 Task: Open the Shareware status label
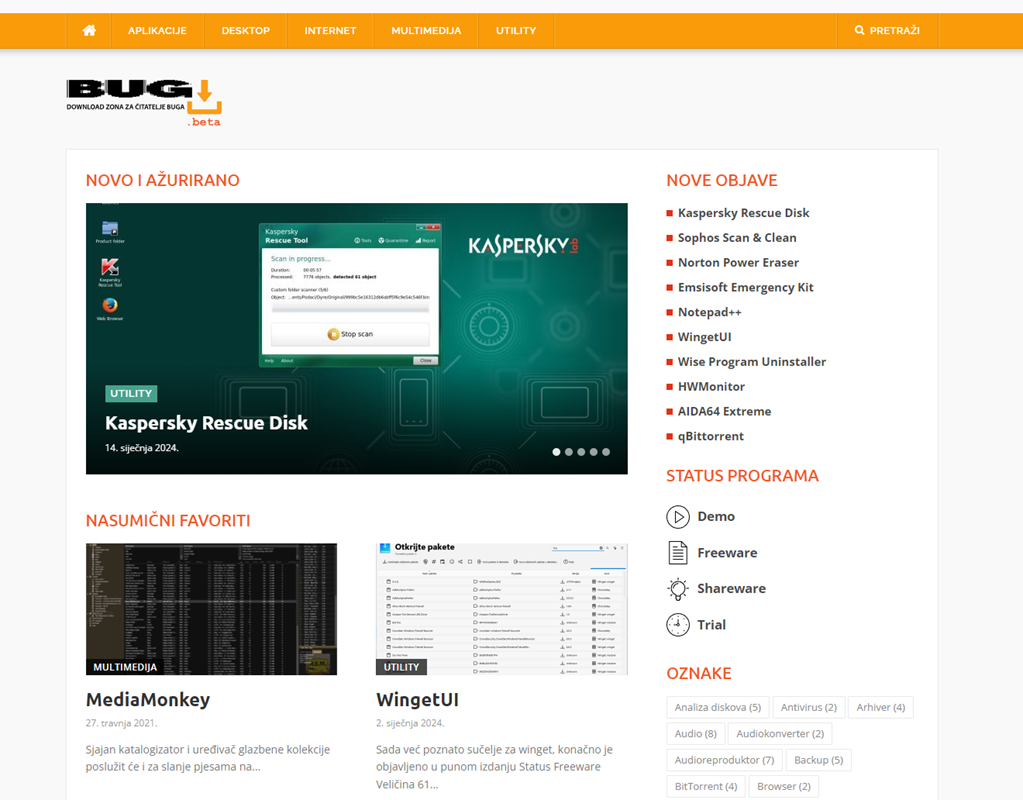point(731,588)
